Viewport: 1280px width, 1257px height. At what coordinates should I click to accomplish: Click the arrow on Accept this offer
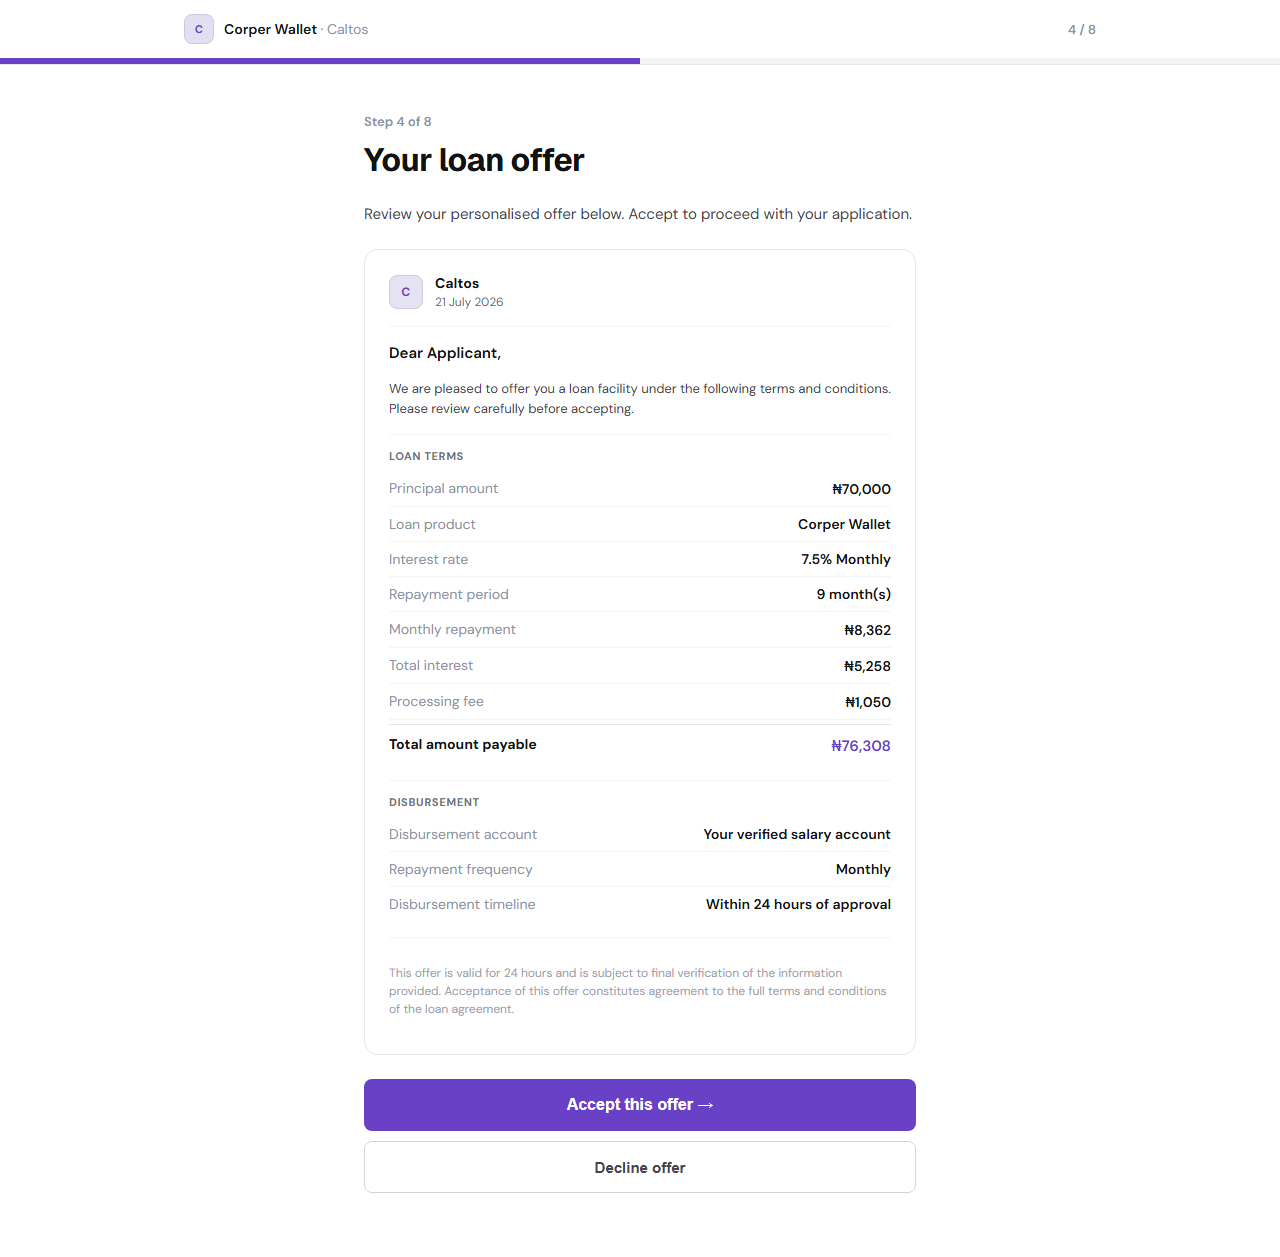706,1105
